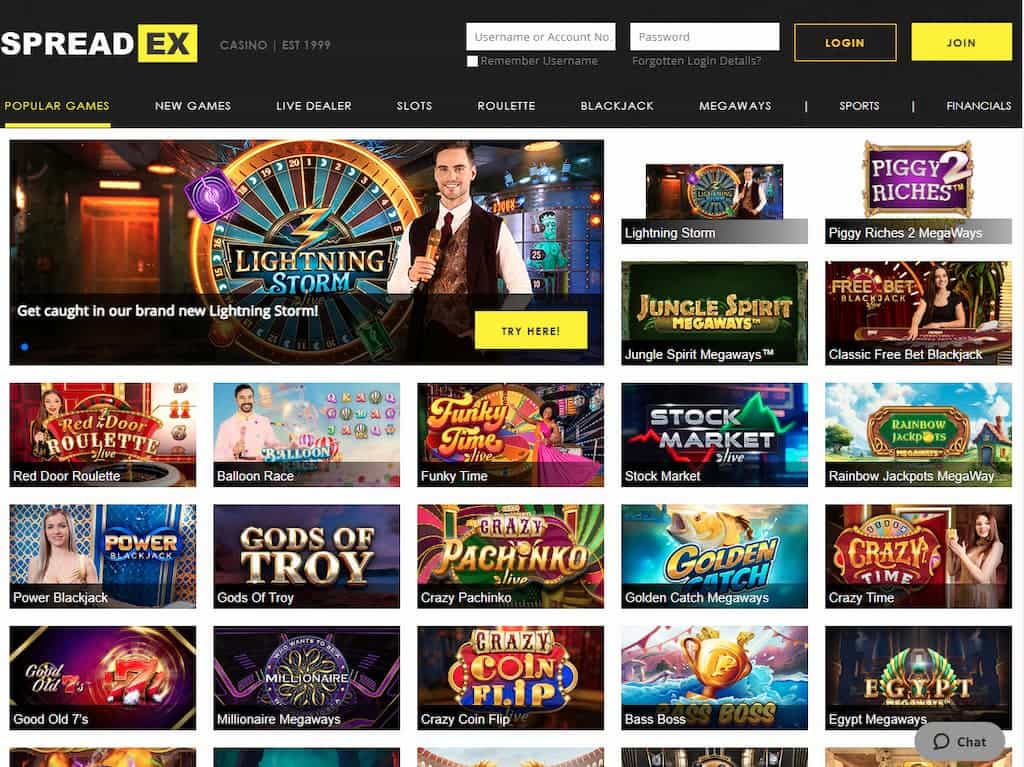Click the LOGIN button
1024x767 pixels.
[845, 42]
